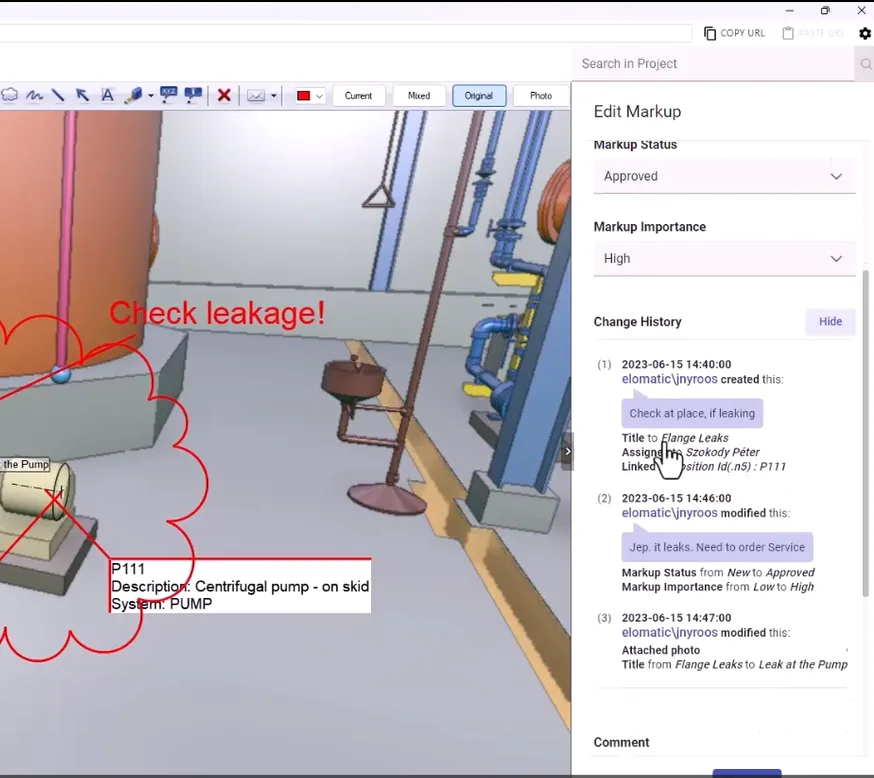This screenshot has height=778, width=874.
Task: Pick the arrow markup tool
Action: click(x=83, y=96)
